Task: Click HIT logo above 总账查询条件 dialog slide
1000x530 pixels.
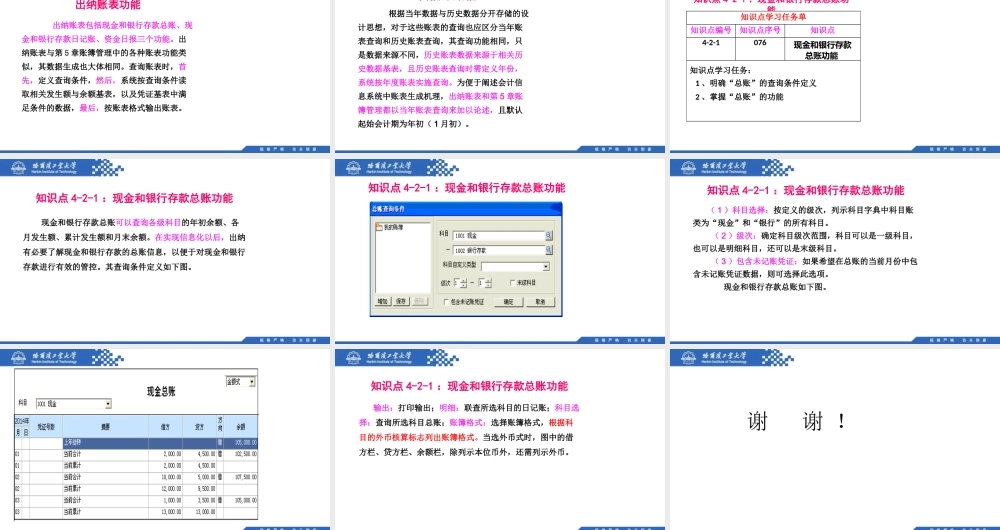Action: pyautogui.click(x=353, y=168)
